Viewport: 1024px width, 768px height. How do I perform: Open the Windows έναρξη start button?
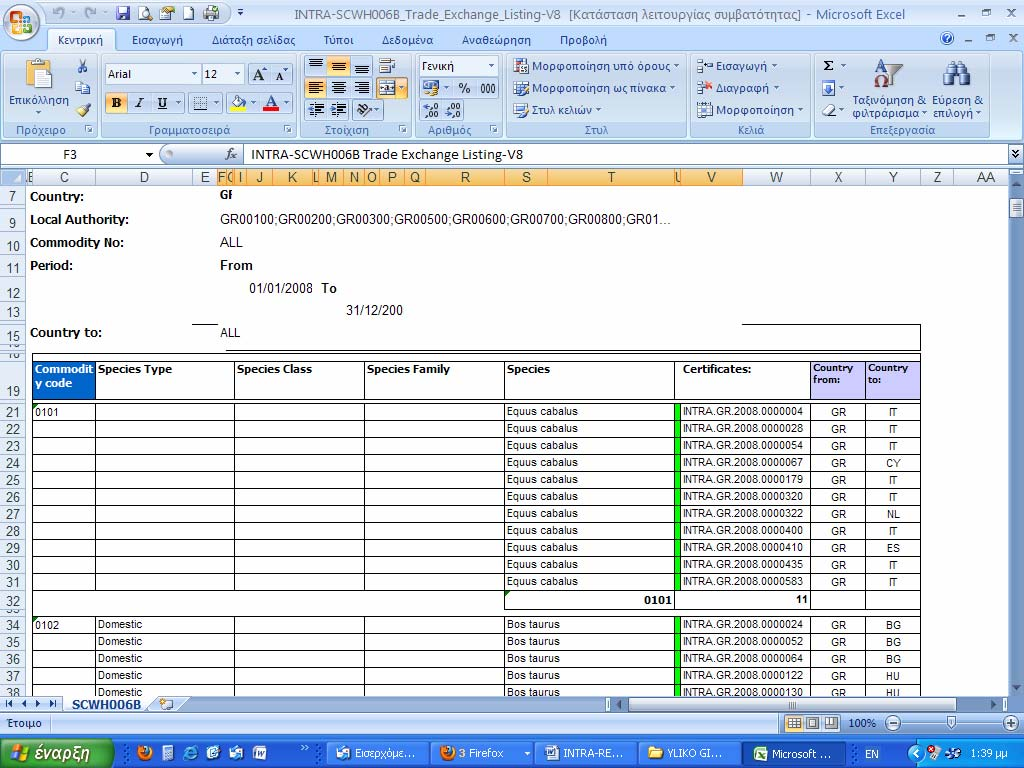(x=57, y=753)
